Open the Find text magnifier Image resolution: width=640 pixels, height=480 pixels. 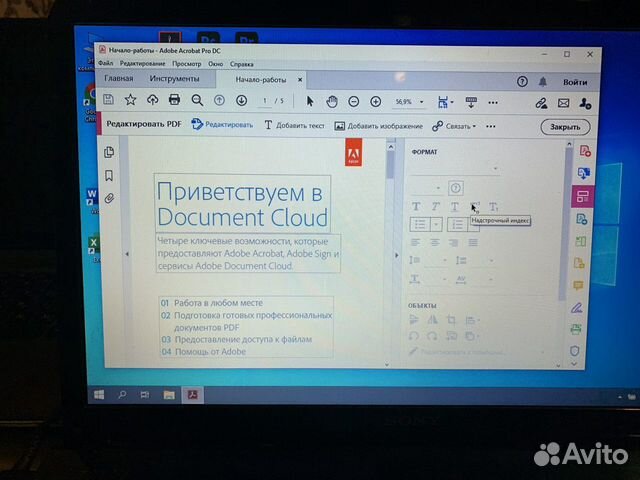click(197, 100)
